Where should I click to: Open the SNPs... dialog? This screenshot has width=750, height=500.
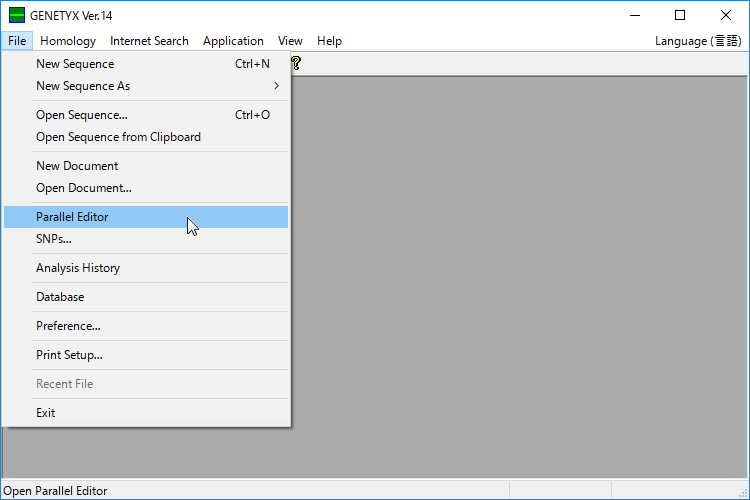click(x=146, y=239)
